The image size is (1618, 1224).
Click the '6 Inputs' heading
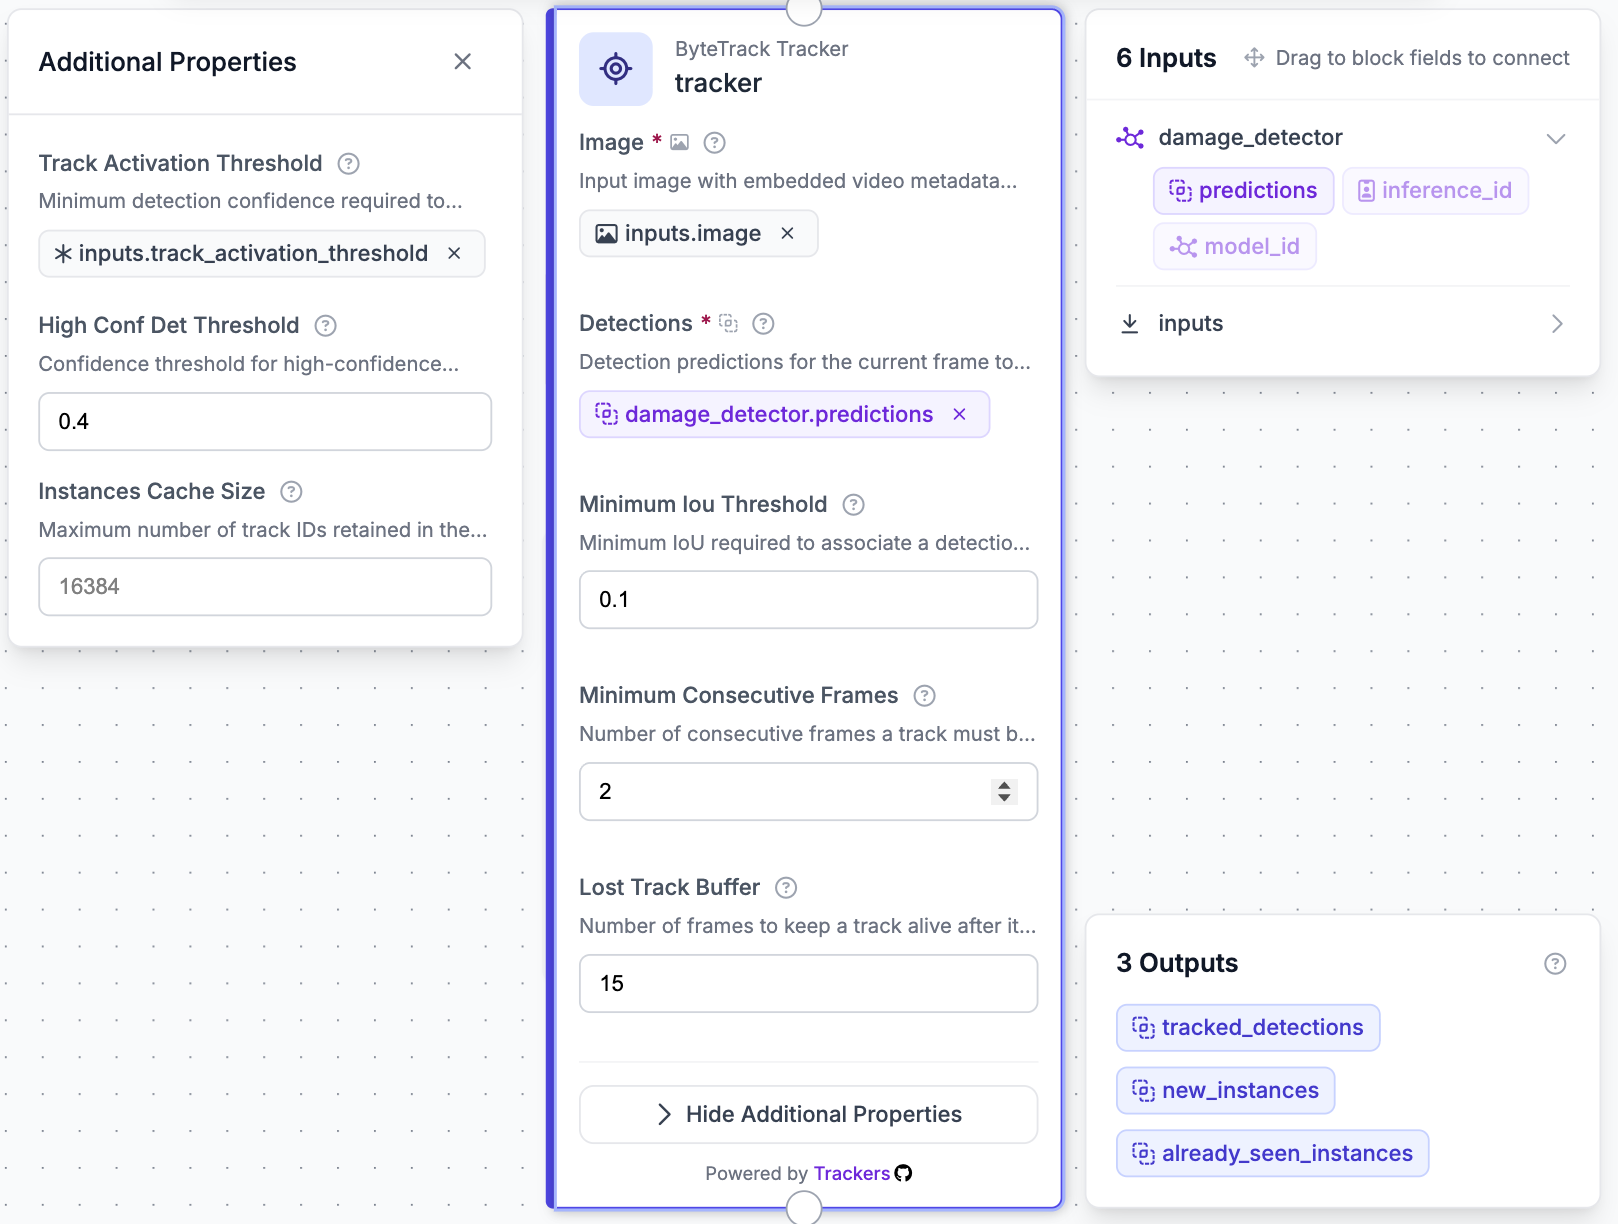1166,58
